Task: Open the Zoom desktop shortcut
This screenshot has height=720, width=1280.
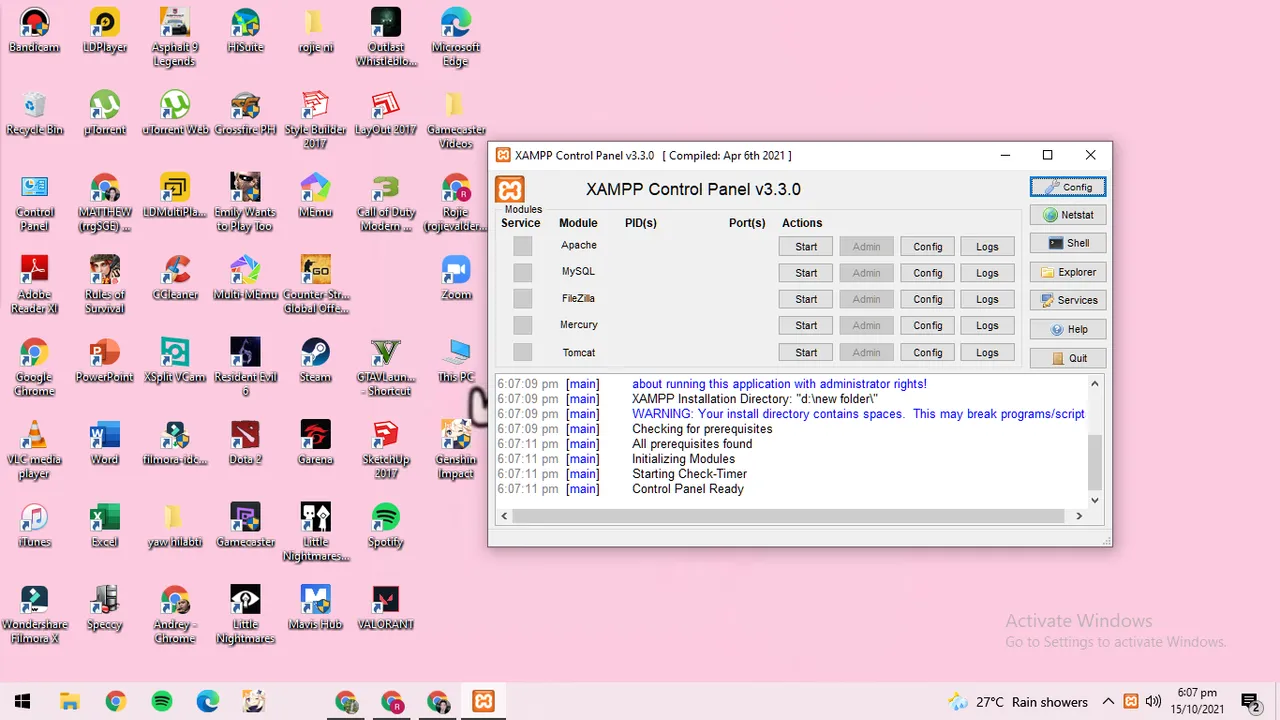Action: [x=456, y=278]
